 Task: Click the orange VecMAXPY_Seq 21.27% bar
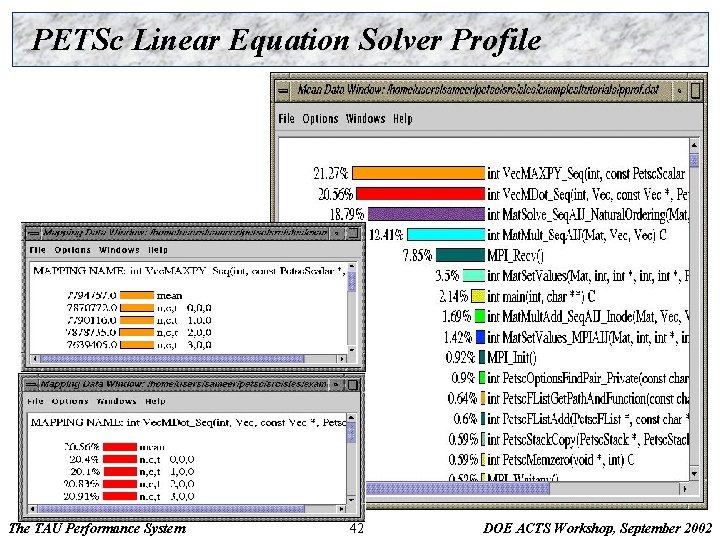tap(418, 173)
